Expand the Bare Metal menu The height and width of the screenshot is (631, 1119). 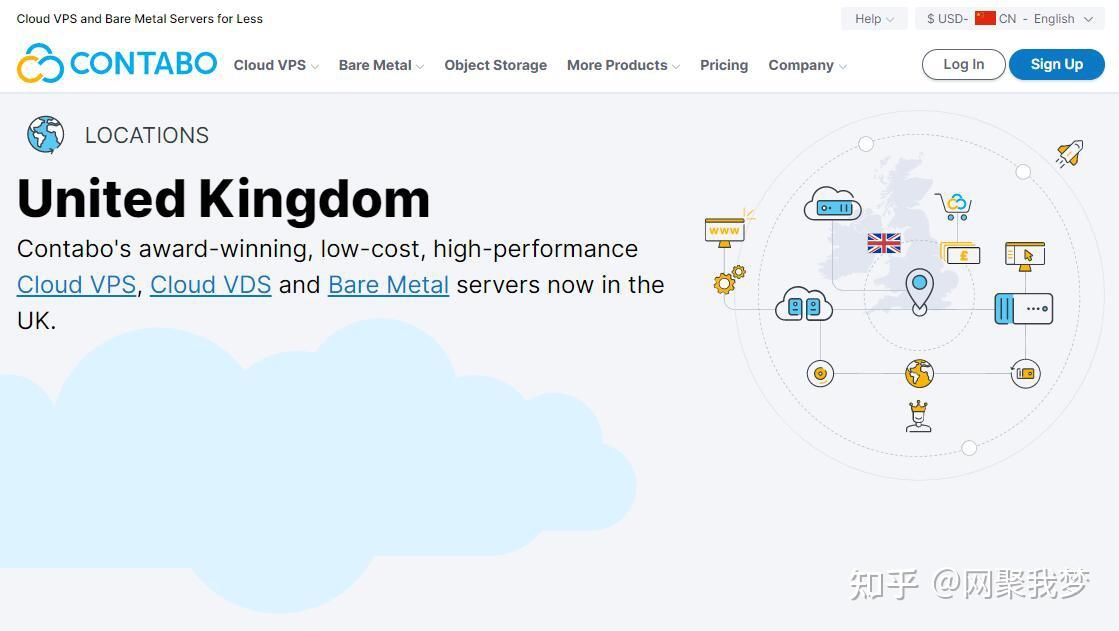(x=381, y=65)
